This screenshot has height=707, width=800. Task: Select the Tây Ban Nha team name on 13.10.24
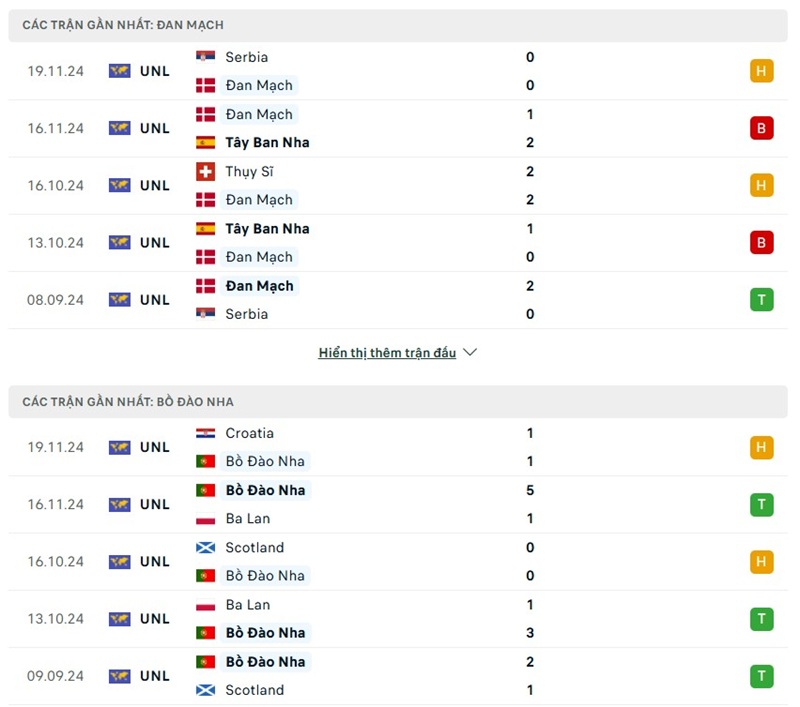click(267, 228)
